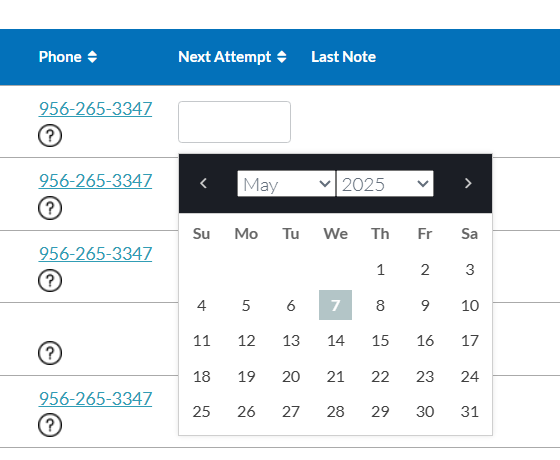Pick May 15 in the calendar
This screenshot has height=460, width=560.
[380, 341]
